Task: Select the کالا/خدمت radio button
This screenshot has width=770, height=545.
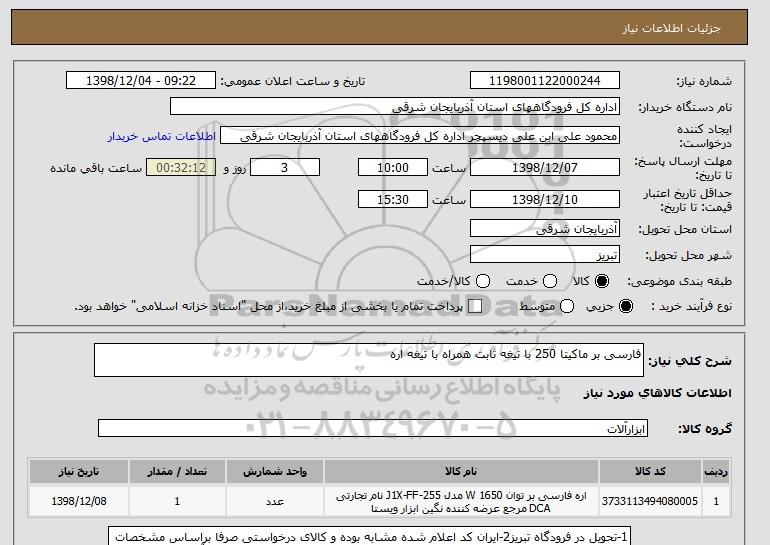Action: click(483, 281)
